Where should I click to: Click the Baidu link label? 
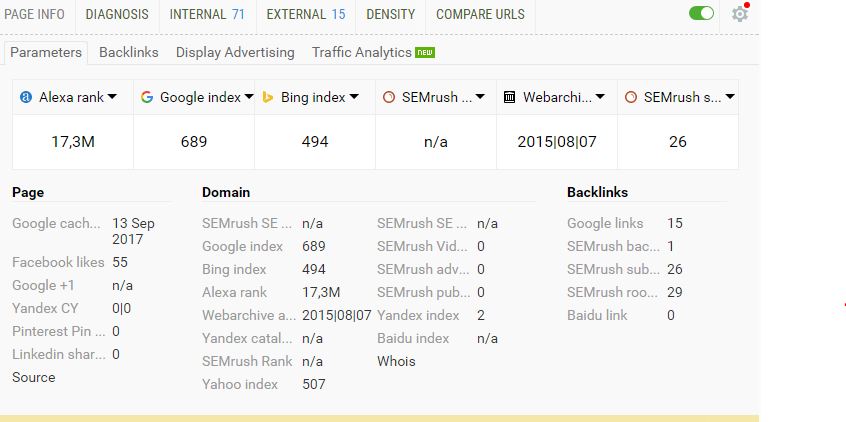pyautogui.click(x=597, y=315)
